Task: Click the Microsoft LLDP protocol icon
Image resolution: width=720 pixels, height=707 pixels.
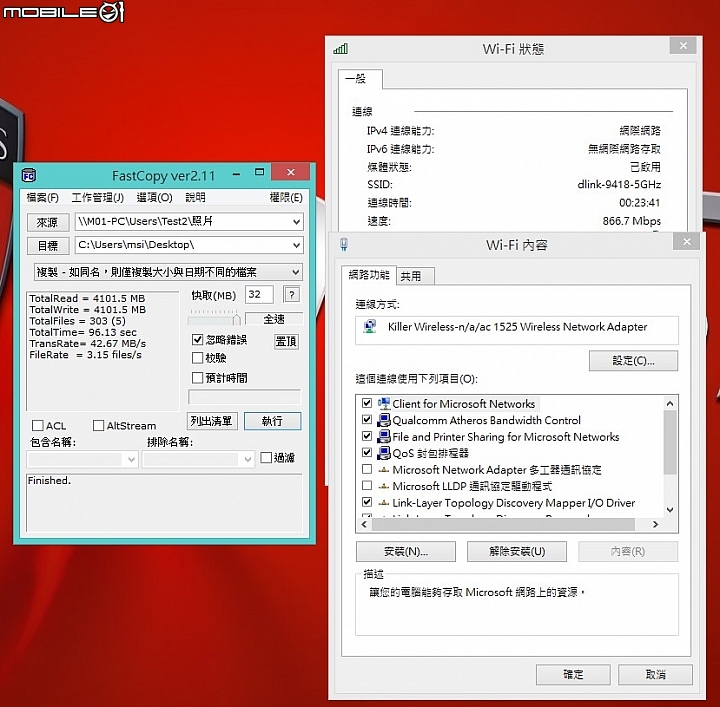Action: [383, 487]
